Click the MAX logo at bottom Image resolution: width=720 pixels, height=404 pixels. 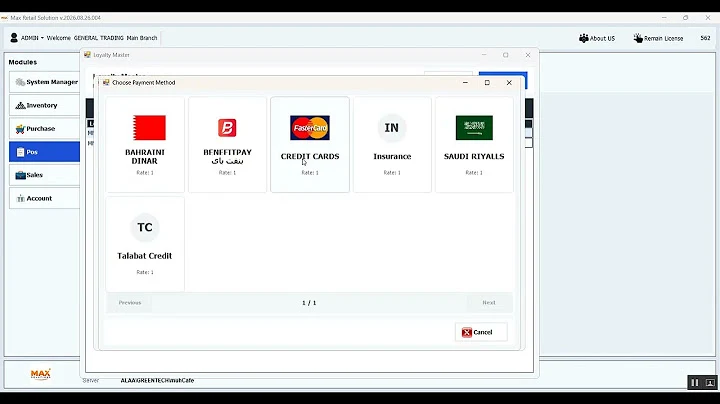[40, 374]
